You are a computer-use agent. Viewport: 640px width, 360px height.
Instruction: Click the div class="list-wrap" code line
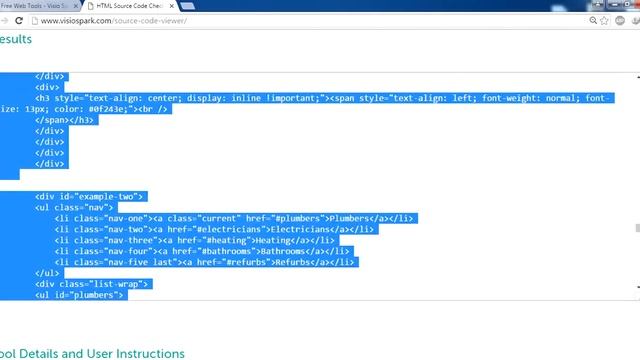(91, 284)
